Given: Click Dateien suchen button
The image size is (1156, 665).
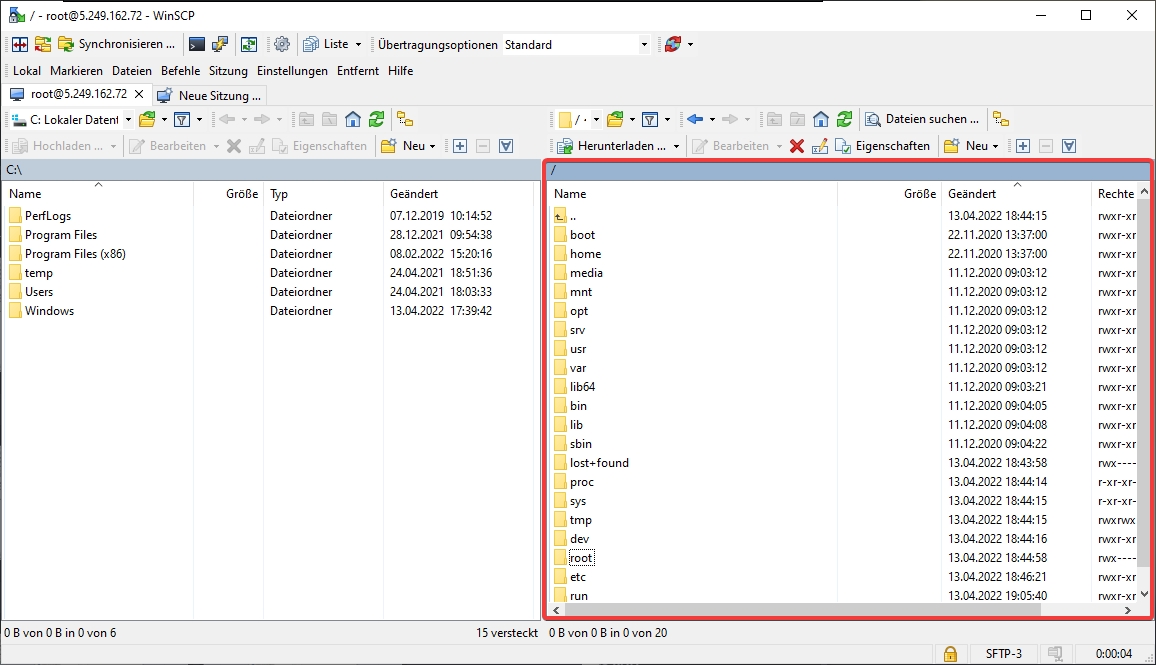Looking at the screenshot, I should tap(923, 119).
